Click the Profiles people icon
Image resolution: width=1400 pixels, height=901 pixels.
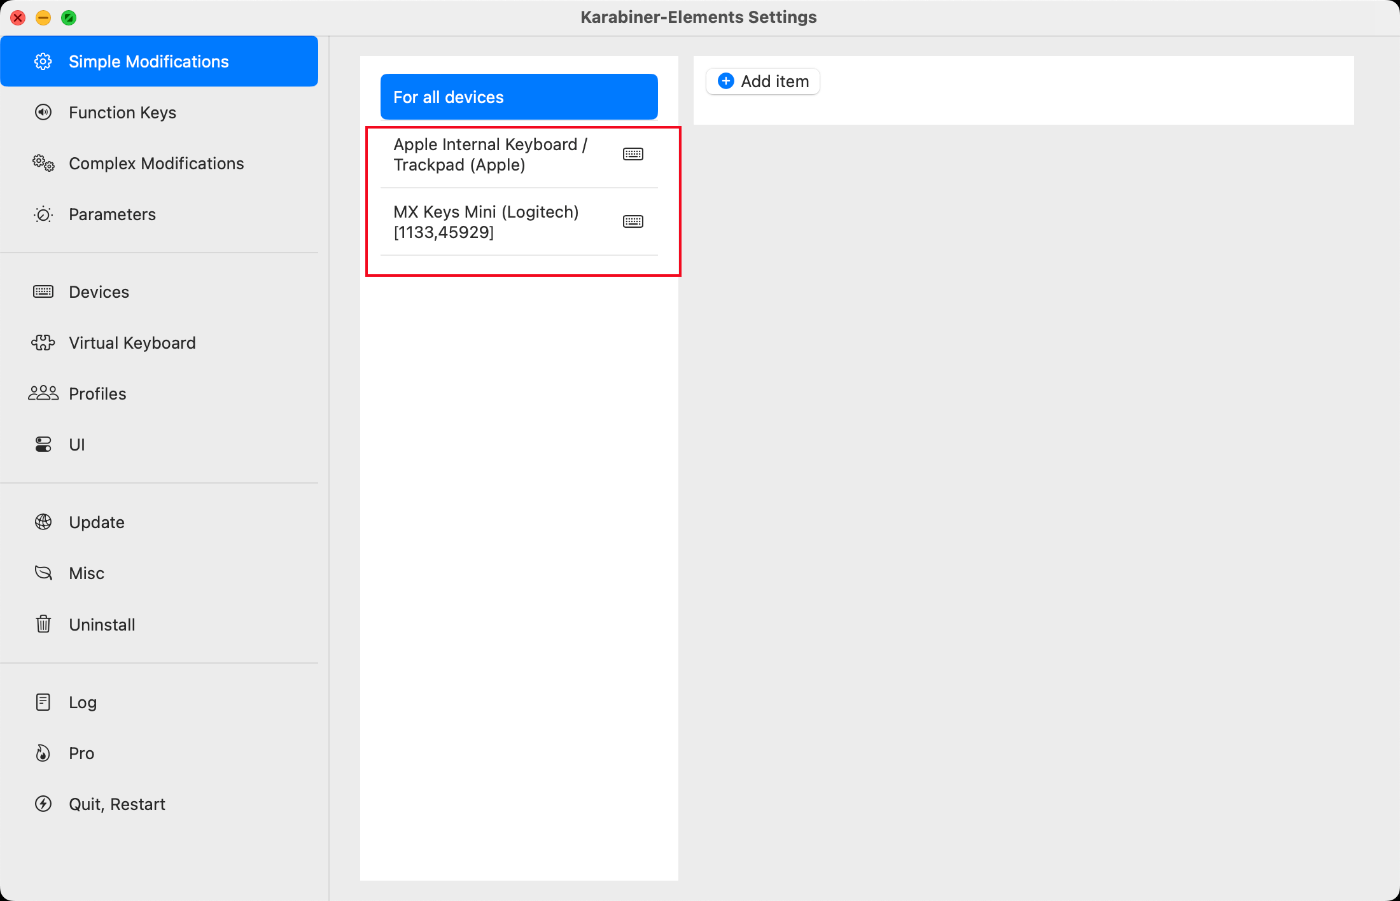coord(43,394)
